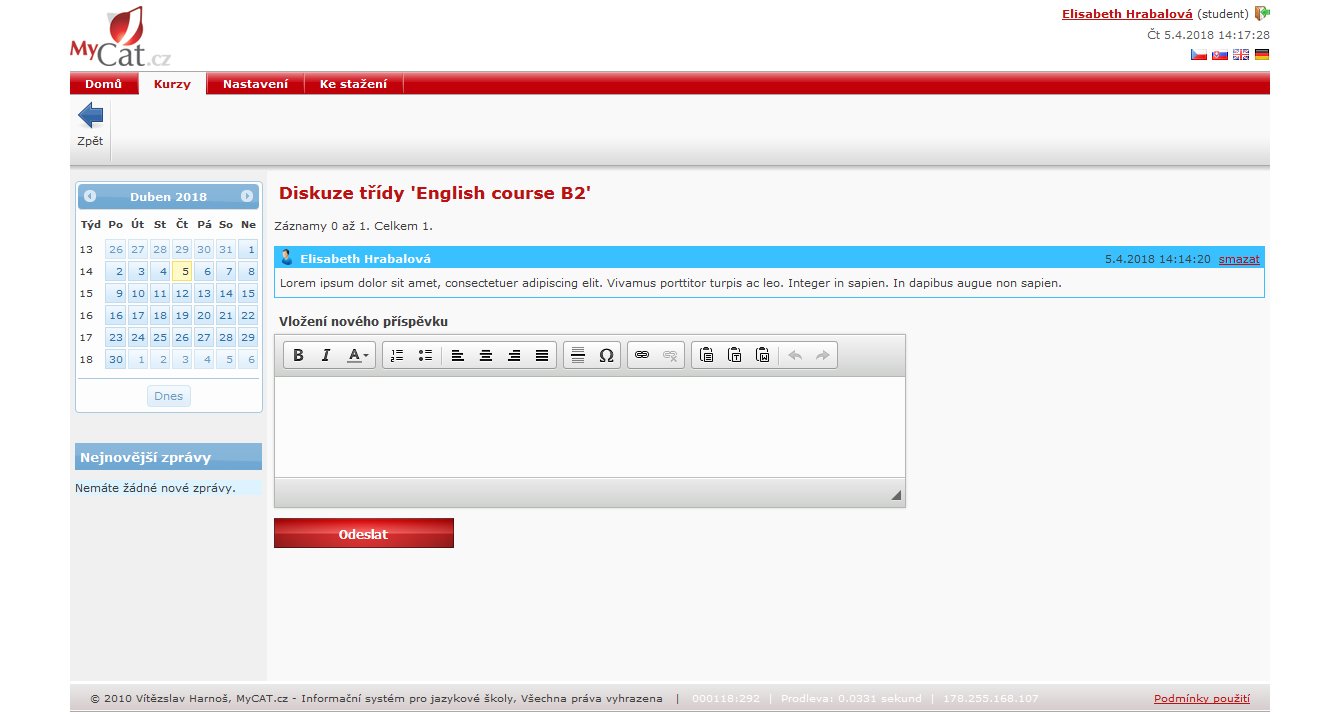Viewport: 1329px width, 721px height.
Task: Justify the text alignment
Action: click(x=542, y=355)
